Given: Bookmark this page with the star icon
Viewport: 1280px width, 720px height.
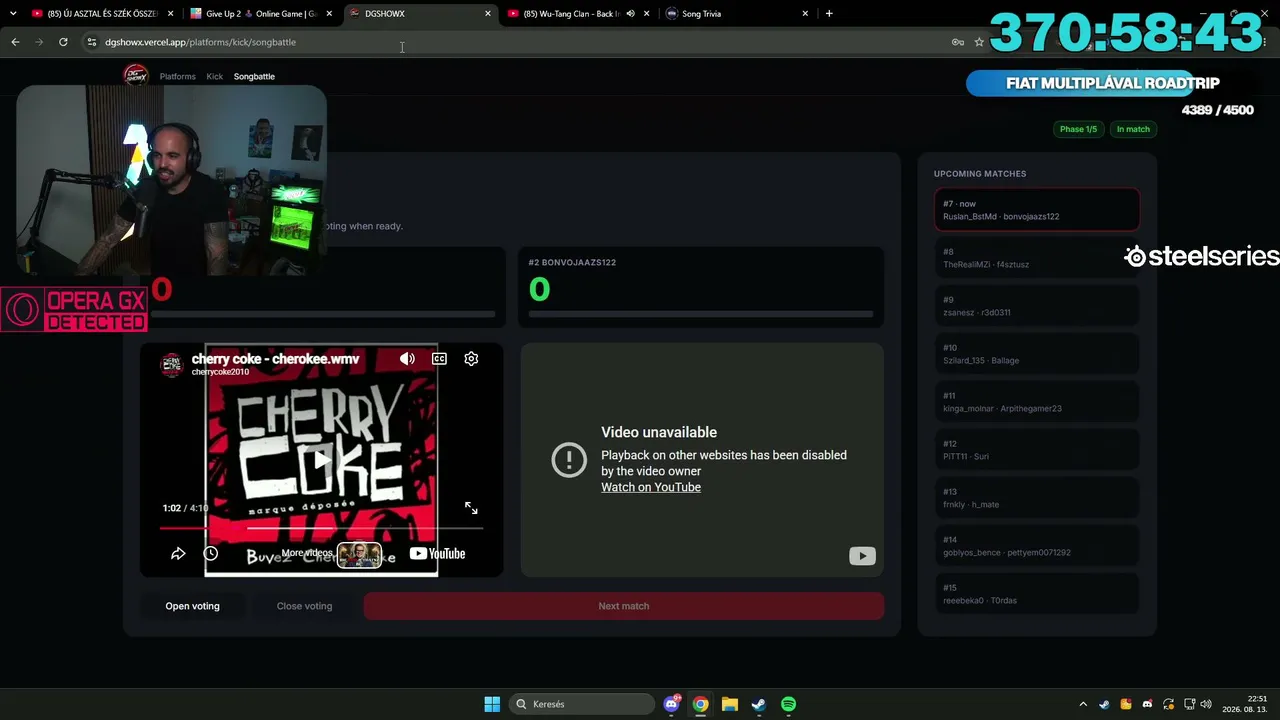Looking at the screenshot, I should (979, 42).
